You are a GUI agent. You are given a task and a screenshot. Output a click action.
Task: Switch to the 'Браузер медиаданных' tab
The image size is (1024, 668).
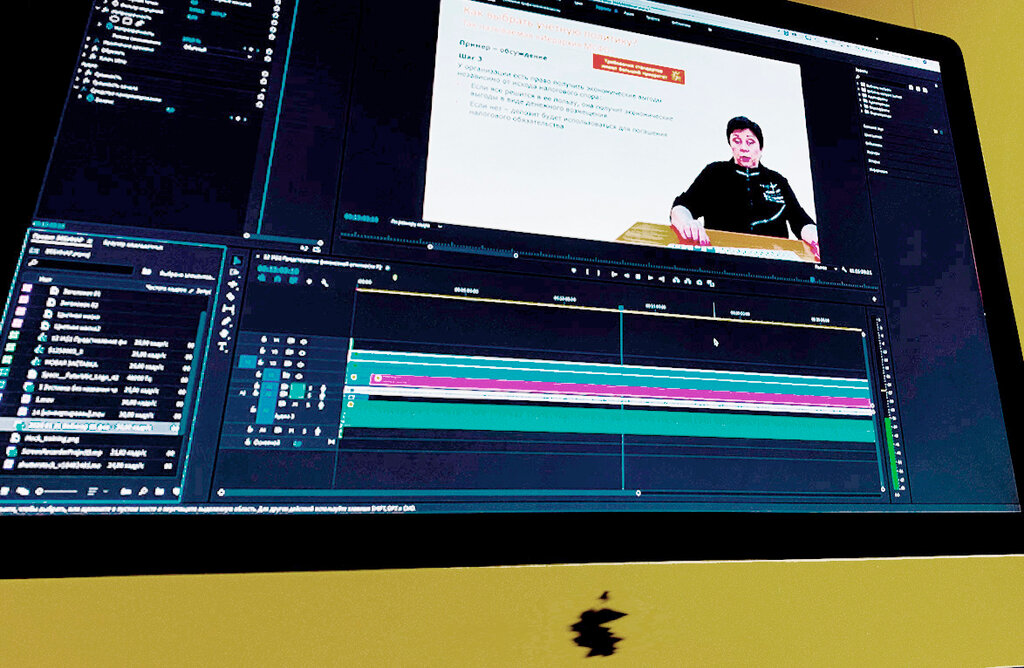134,246
